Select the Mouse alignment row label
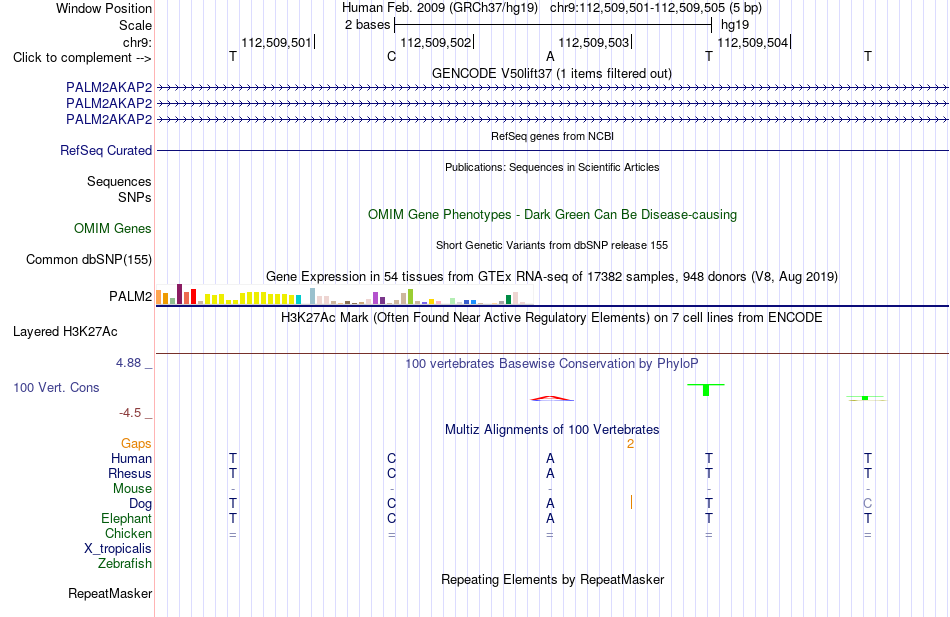Image resolution: width=950 pixels, height=617 pixels. pyautogui.click(x=133, y=489)
